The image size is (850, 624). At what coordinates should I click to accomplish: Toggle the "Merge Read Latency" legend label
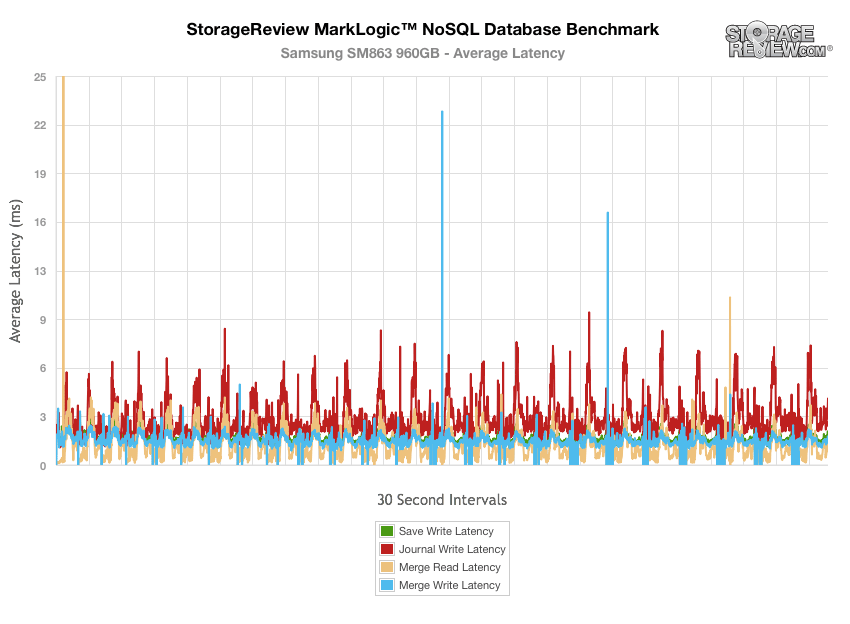(x=449, y=567)
